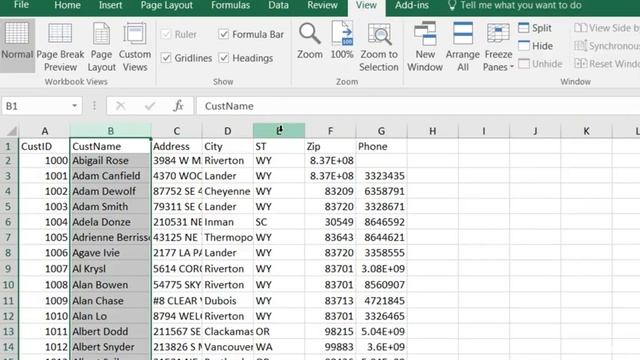Viewport: 640px width, 360px height.
Task: Click Arrange All windows
Action: coord(463,47)
